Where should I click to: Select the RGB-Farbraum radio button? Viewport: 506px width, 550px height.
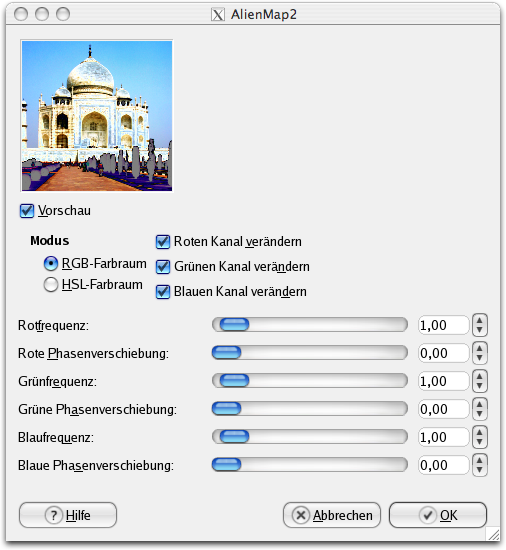tap(51, 264)
